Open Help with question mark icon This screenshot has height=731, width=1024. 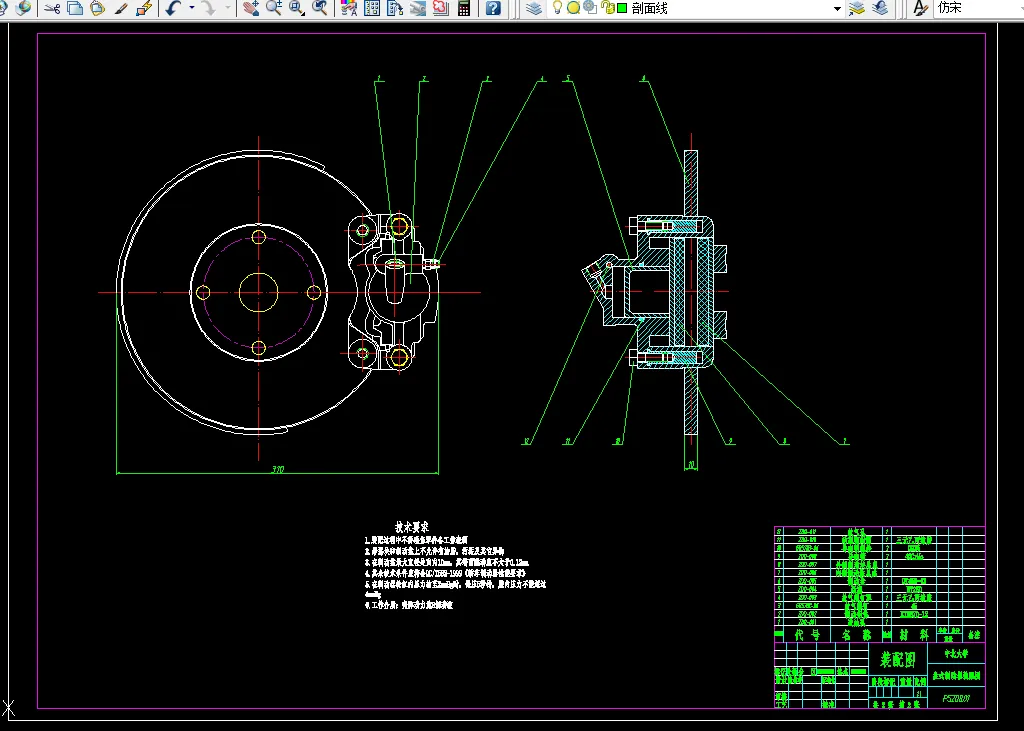493,8
